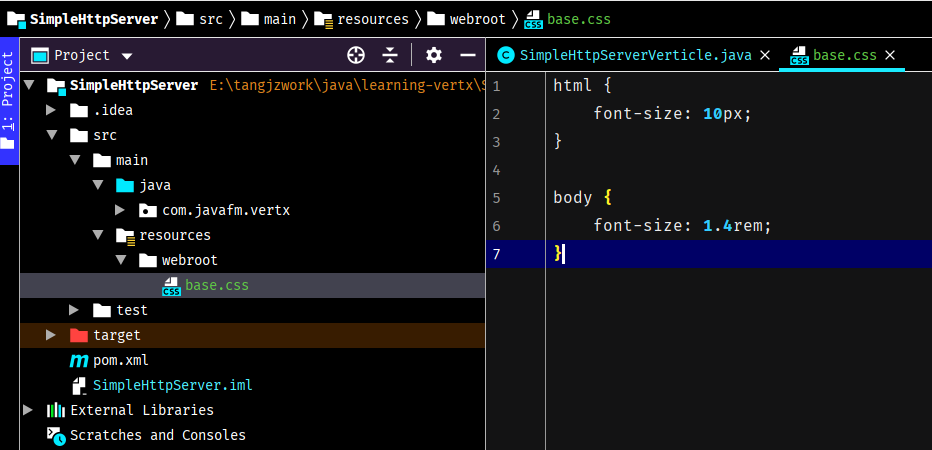Select base.css in the project tree
Image resolution: width=932 pixels, height=450 pixels.
point(216,285)
